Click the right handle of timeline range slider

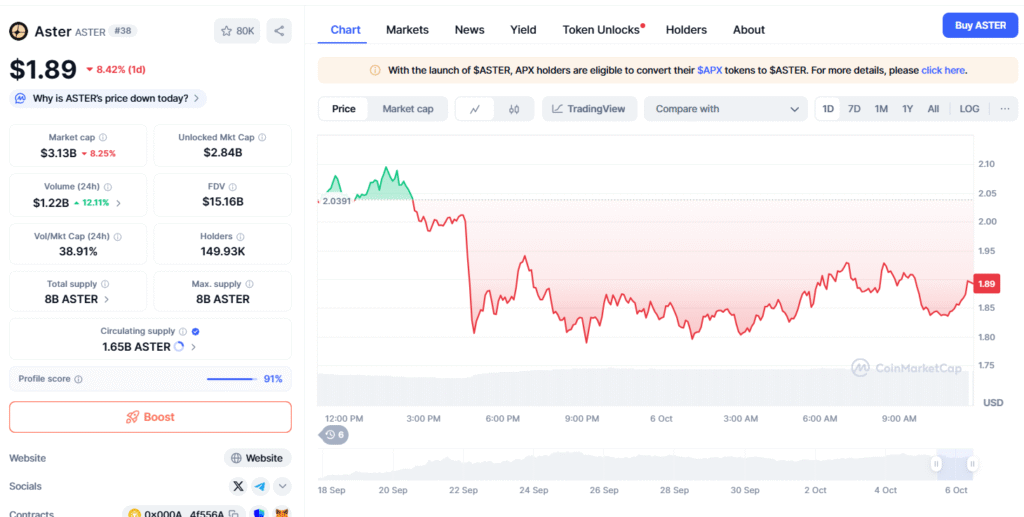coord(972,464)
